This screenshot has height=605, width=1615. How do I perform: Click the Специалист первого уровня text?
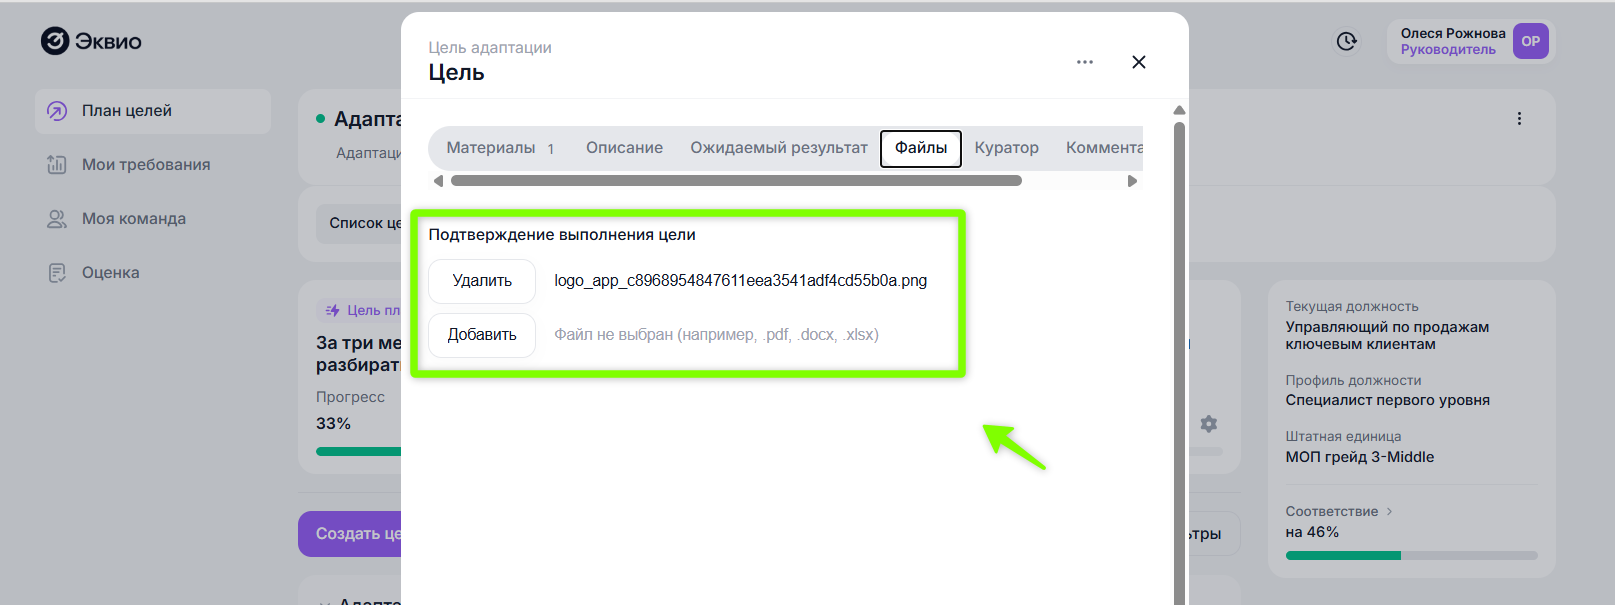click(x=1388, y=400)
